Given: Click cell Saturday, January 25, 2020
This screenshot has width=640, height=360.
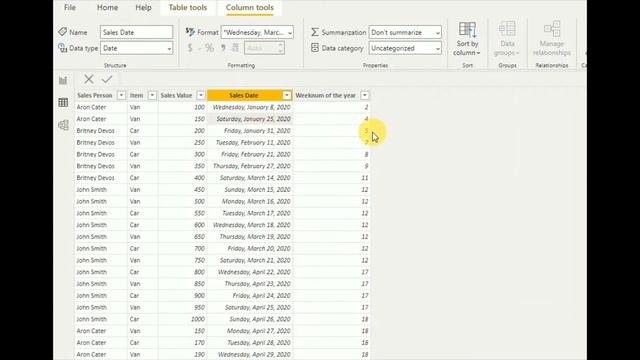Looking at the screenshot, I should [x=250, y=119].
